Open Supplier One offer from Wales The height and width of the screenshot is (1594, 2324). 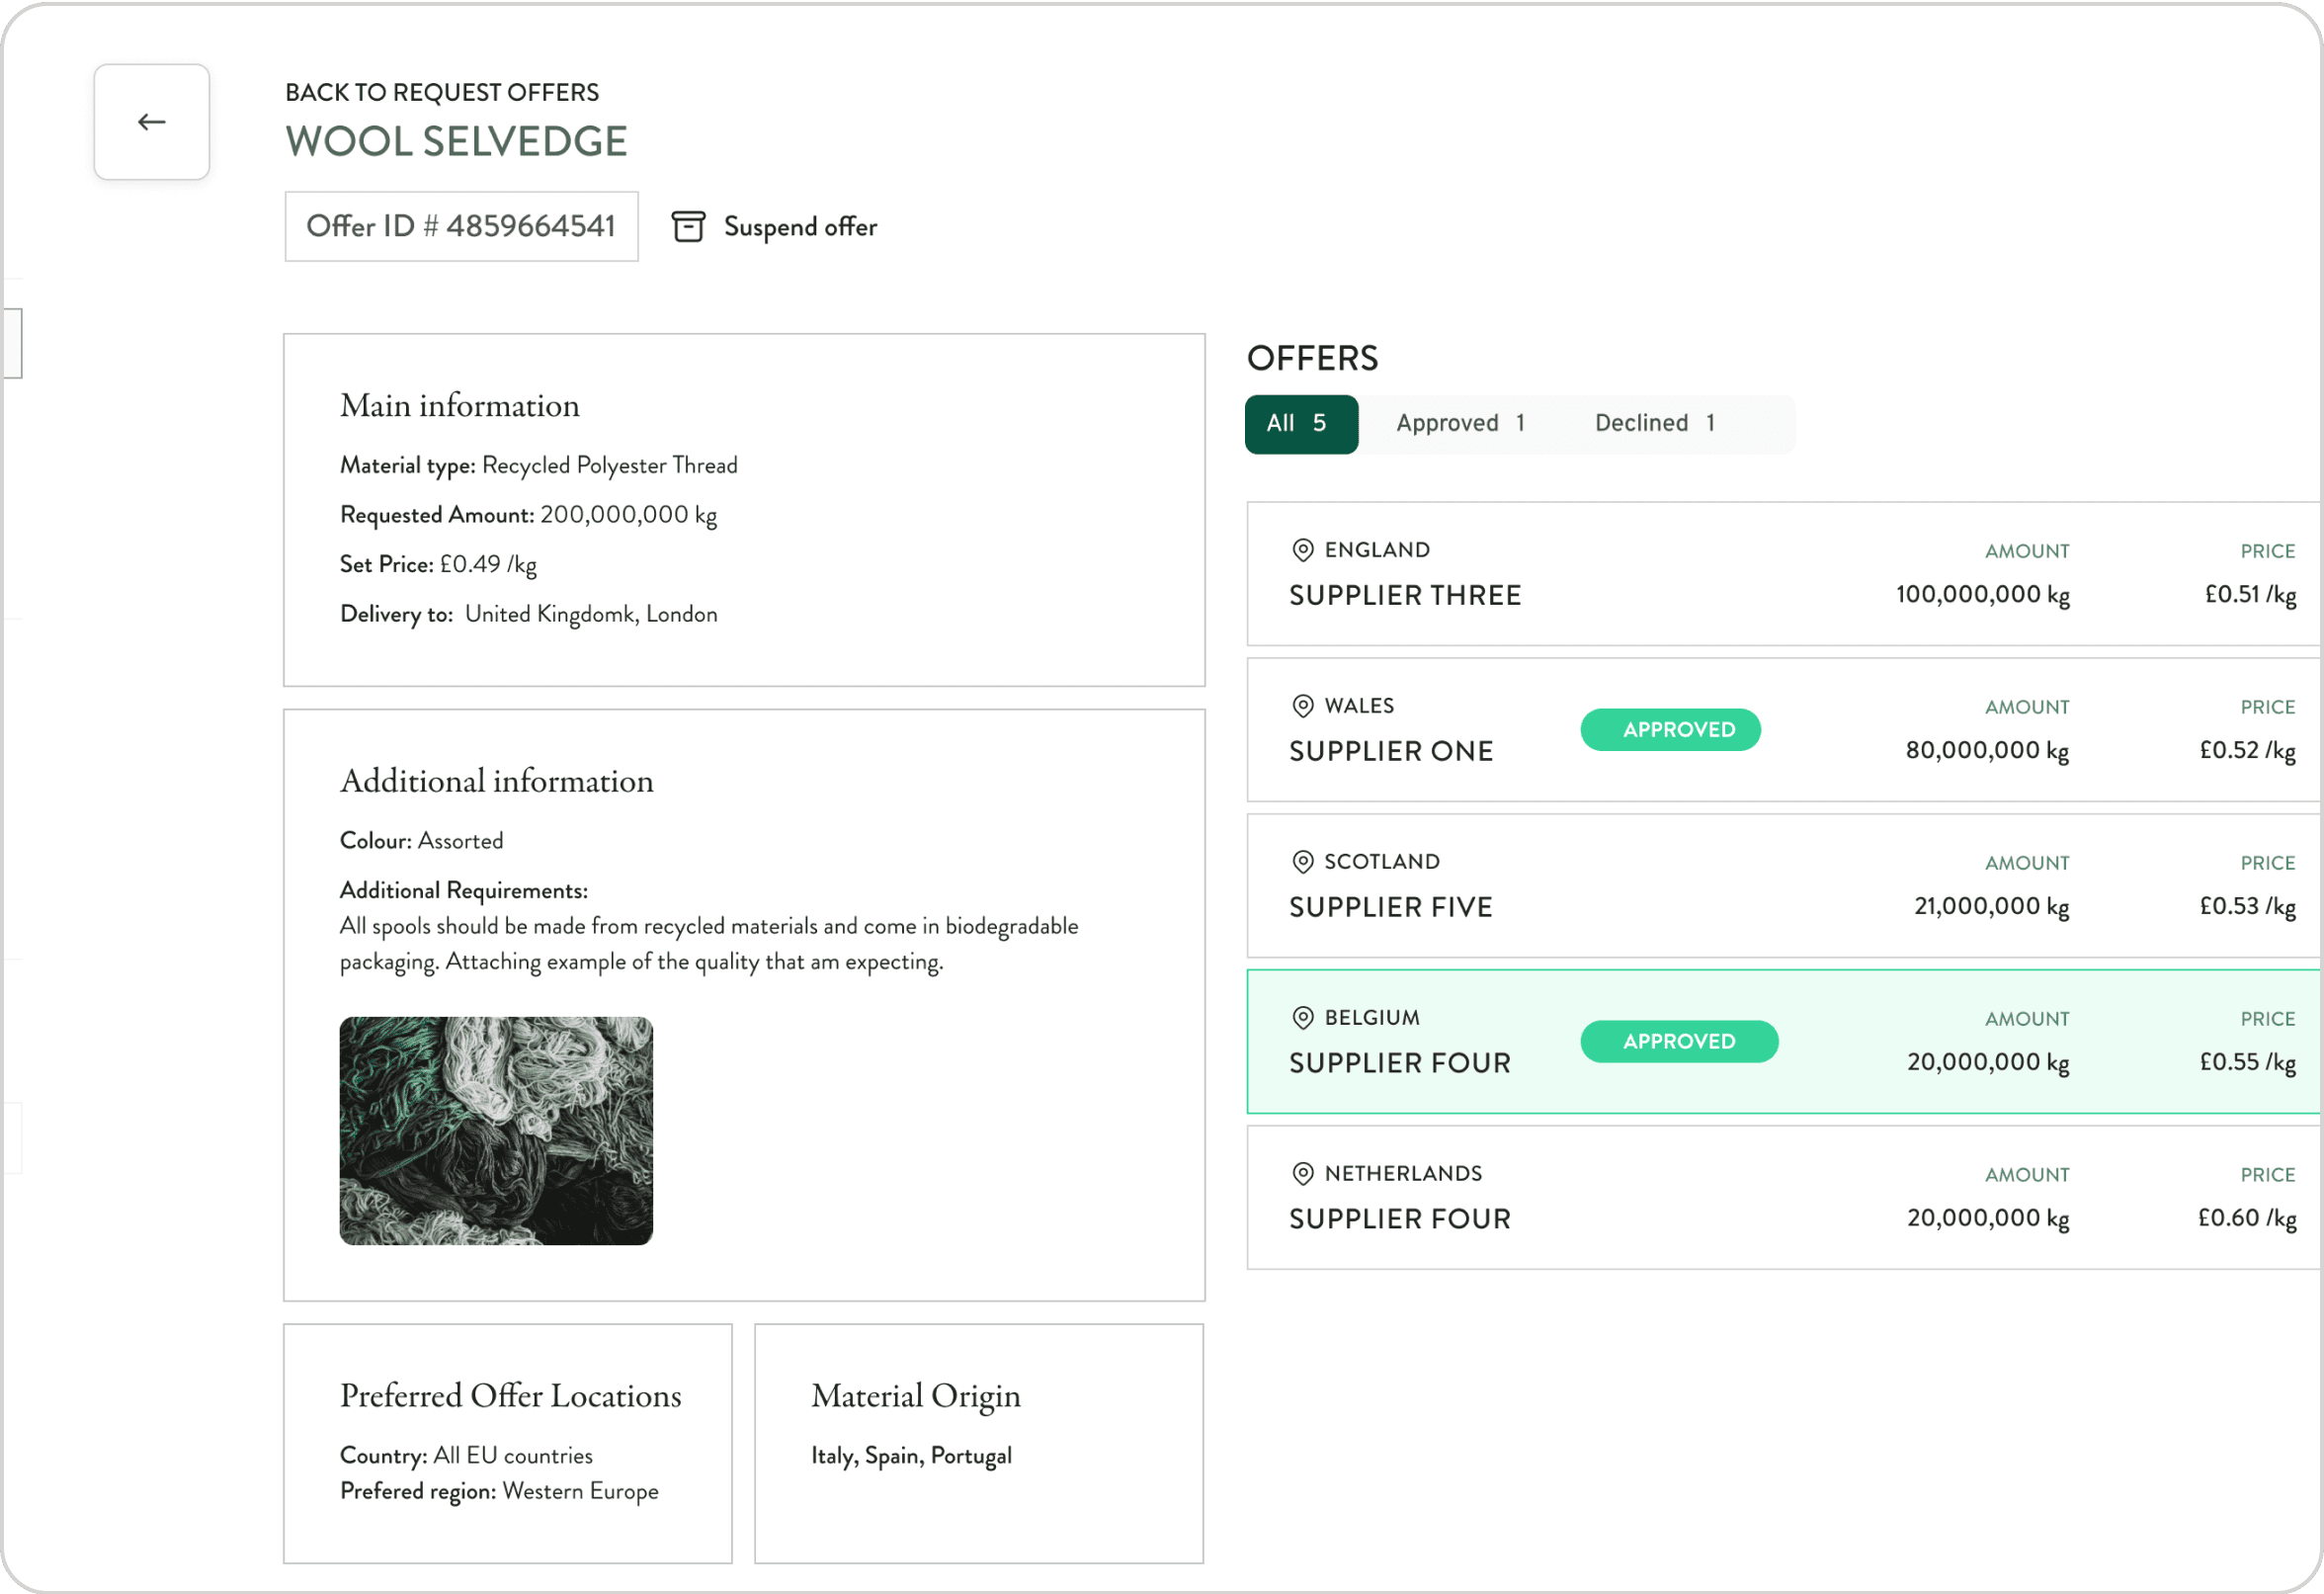tap(1785, 730)
